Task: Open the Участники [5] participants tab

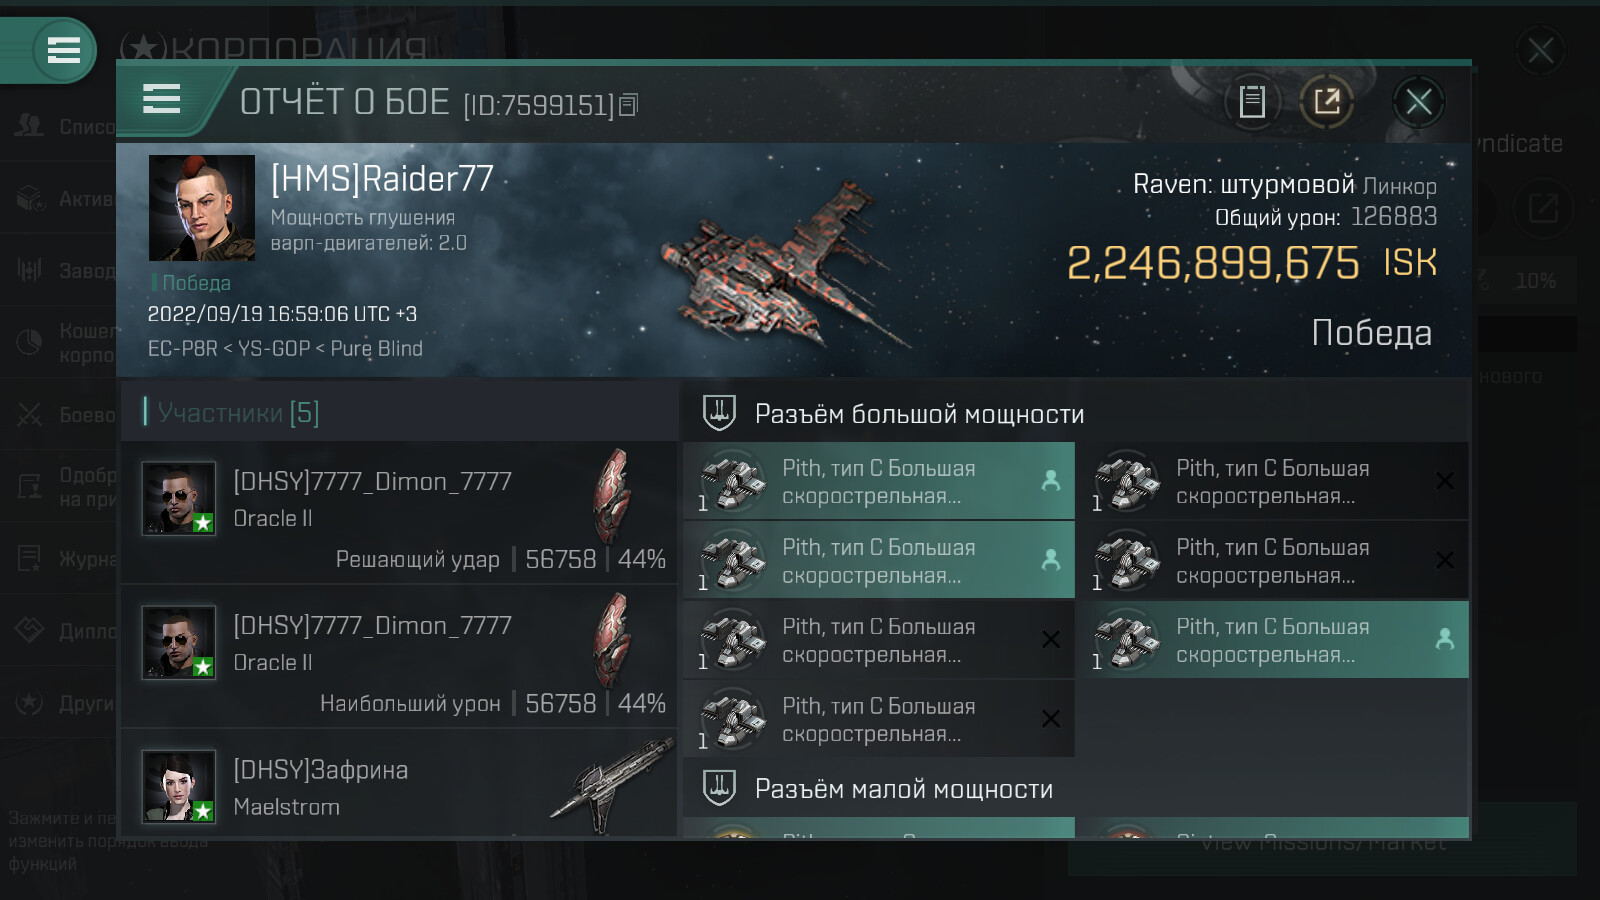Action: 238,412
